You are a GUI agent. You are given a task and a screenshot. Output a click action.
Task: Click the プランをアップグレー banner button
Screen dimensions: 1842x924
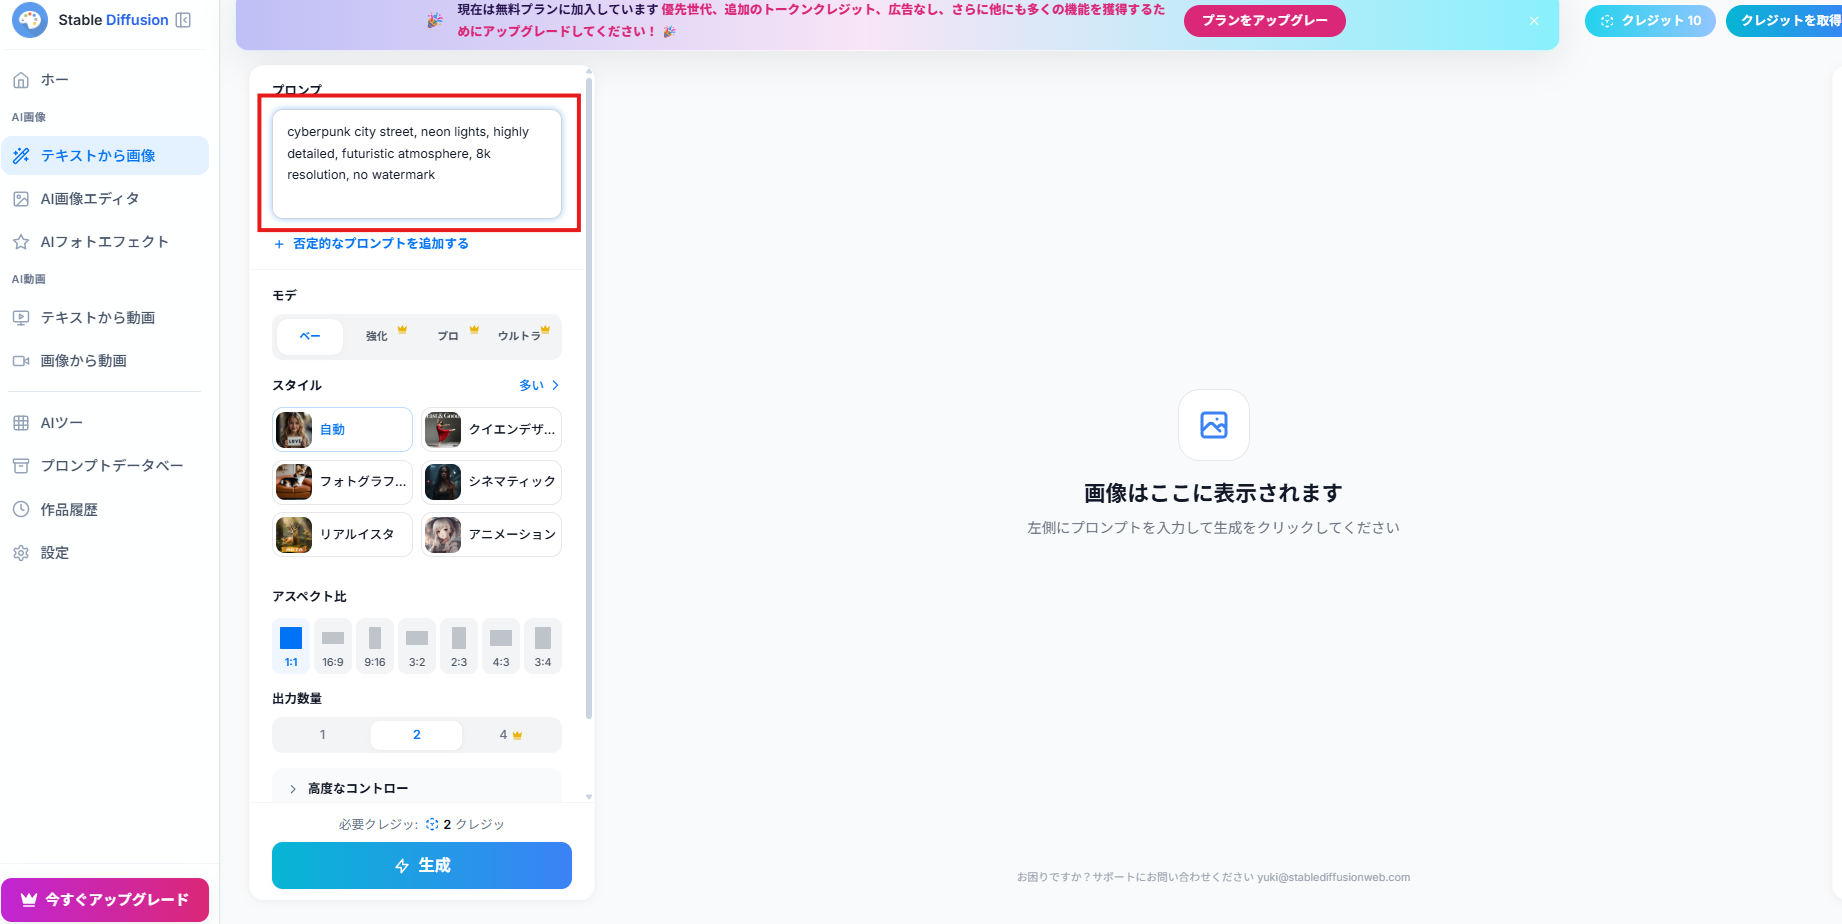1264,21
